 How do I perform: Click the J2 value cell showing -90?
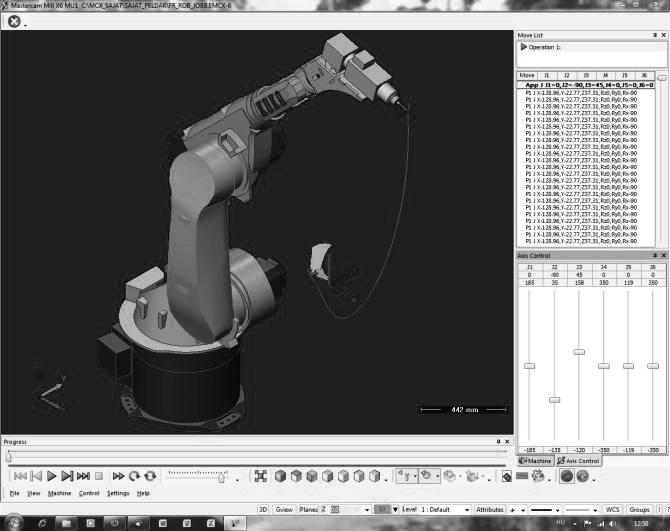pos(555,275)
